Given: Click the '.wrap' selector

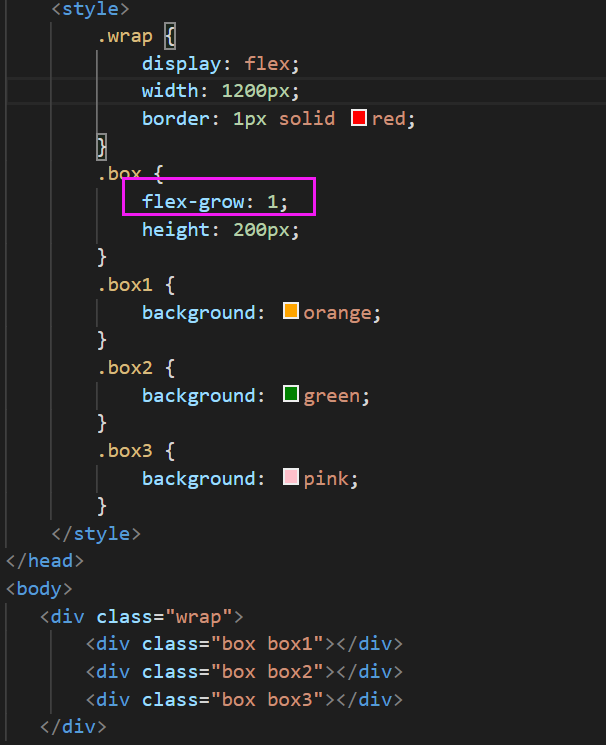Looking at the screenshot, I should (x=125, y=37).
